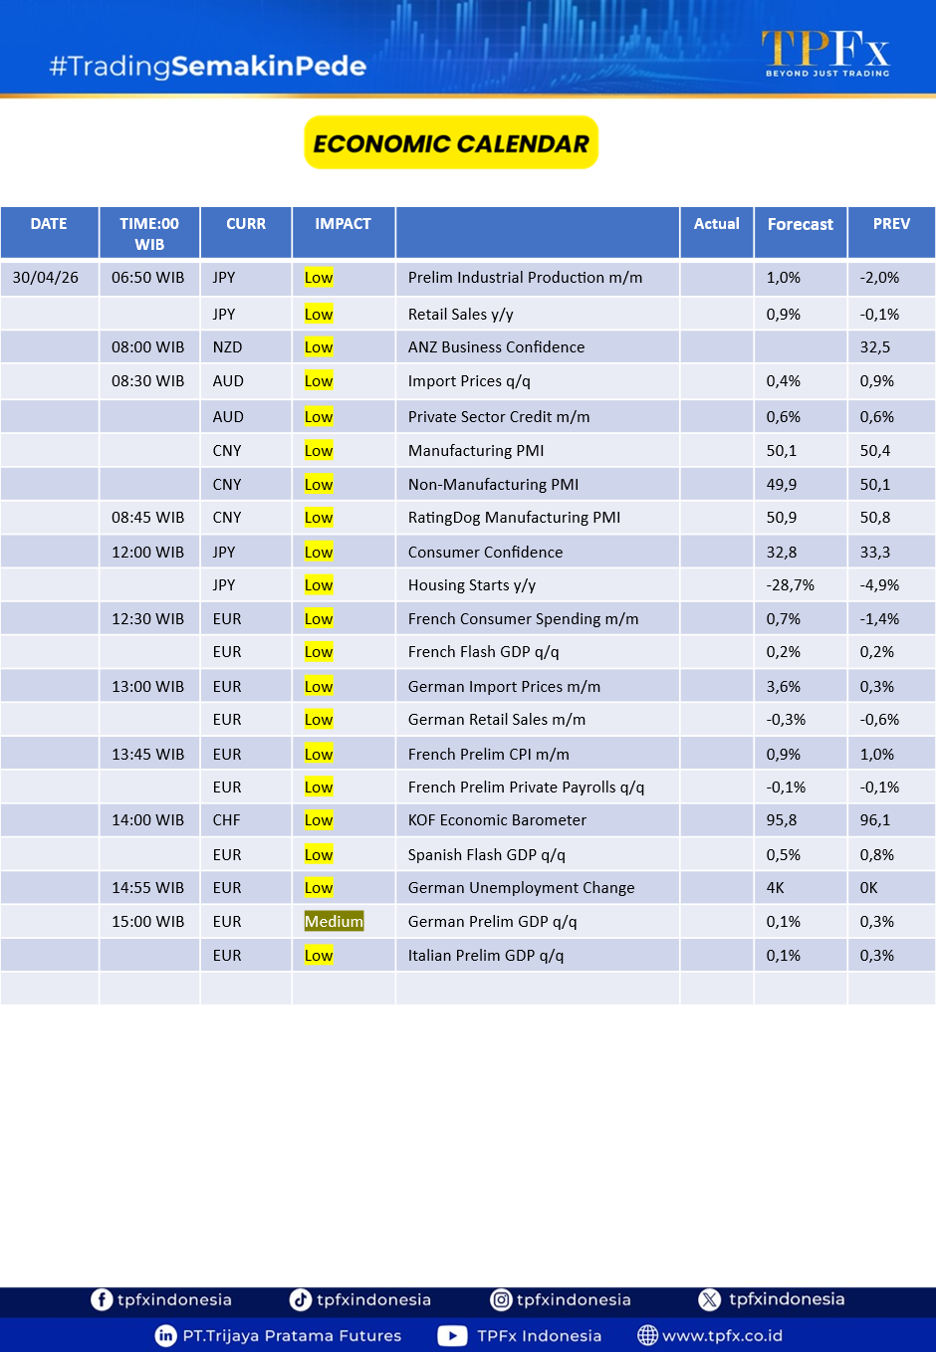Click the X (Twitter) icon in footer
The width and height of the screenshot is (936, 1352).
pos(710,1299)
